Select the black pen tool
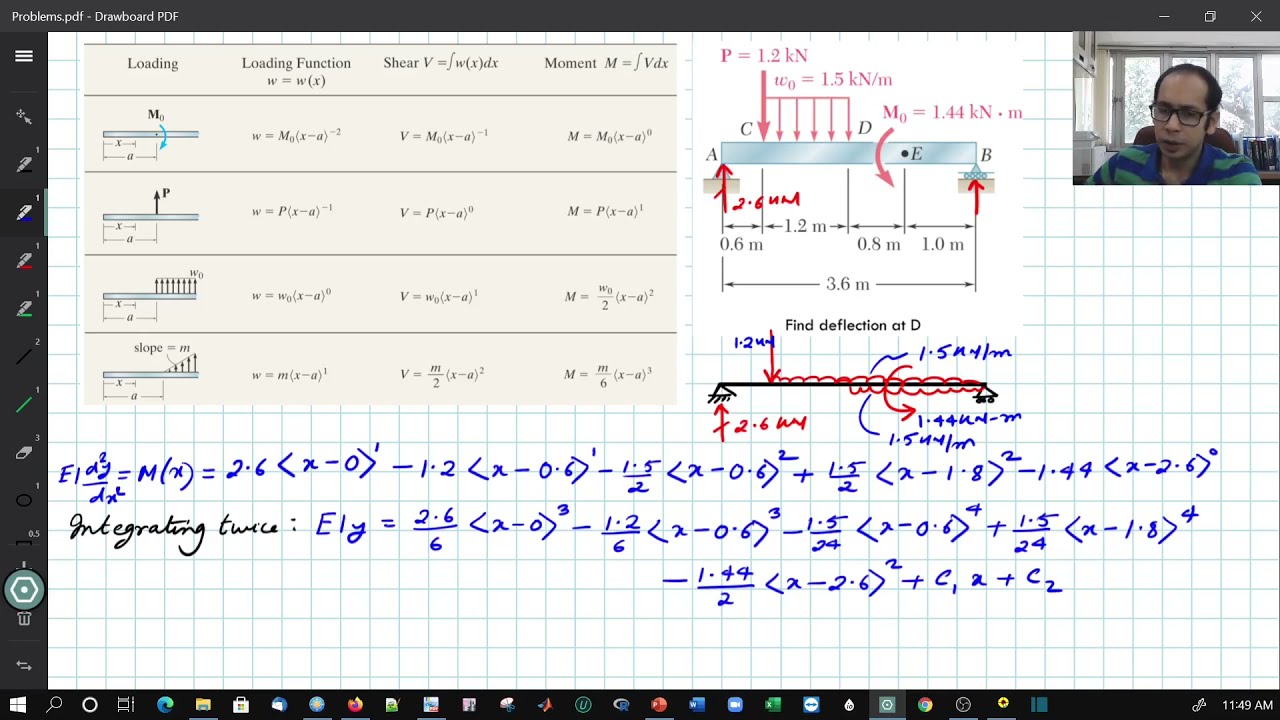Screen dimensions: 1280x720 coord(24,164)
